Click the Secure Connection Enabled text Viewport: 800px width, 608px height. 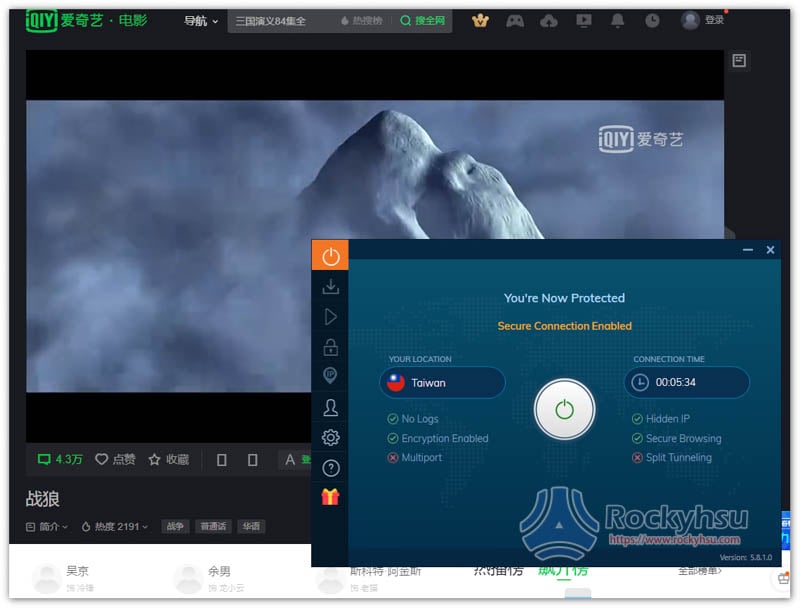pyautogui.click(x=564, y=326)
